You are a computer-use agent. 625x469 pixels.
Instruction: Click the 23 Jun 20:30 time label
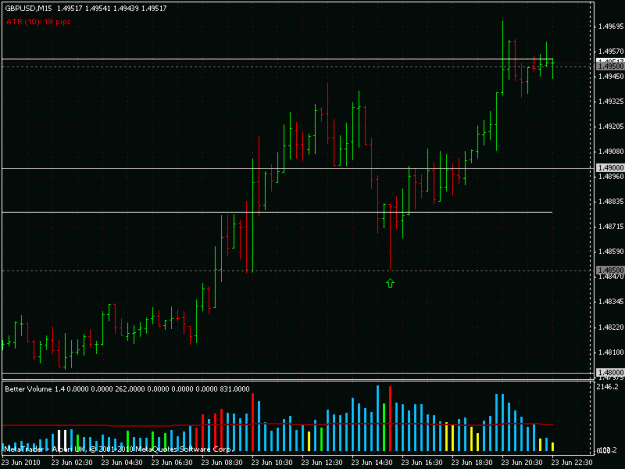click(x=522, y=462)
